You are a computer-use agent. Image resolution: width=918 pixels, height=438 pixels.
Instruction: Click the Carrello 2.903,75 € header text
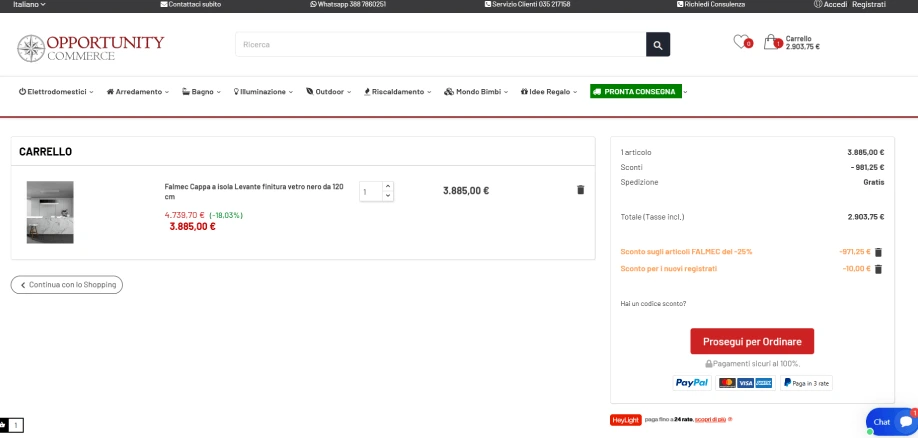(803, 43)
